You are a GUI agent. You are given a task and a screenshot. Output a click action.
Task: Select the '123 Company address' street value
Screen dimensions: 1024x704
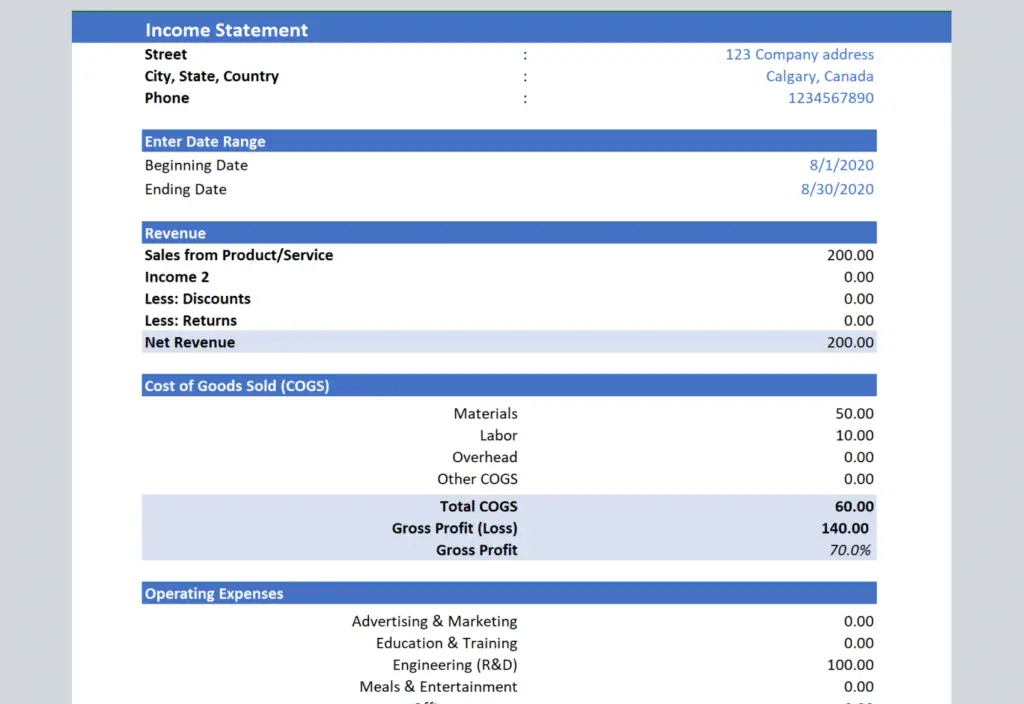[x=799, y=55]
